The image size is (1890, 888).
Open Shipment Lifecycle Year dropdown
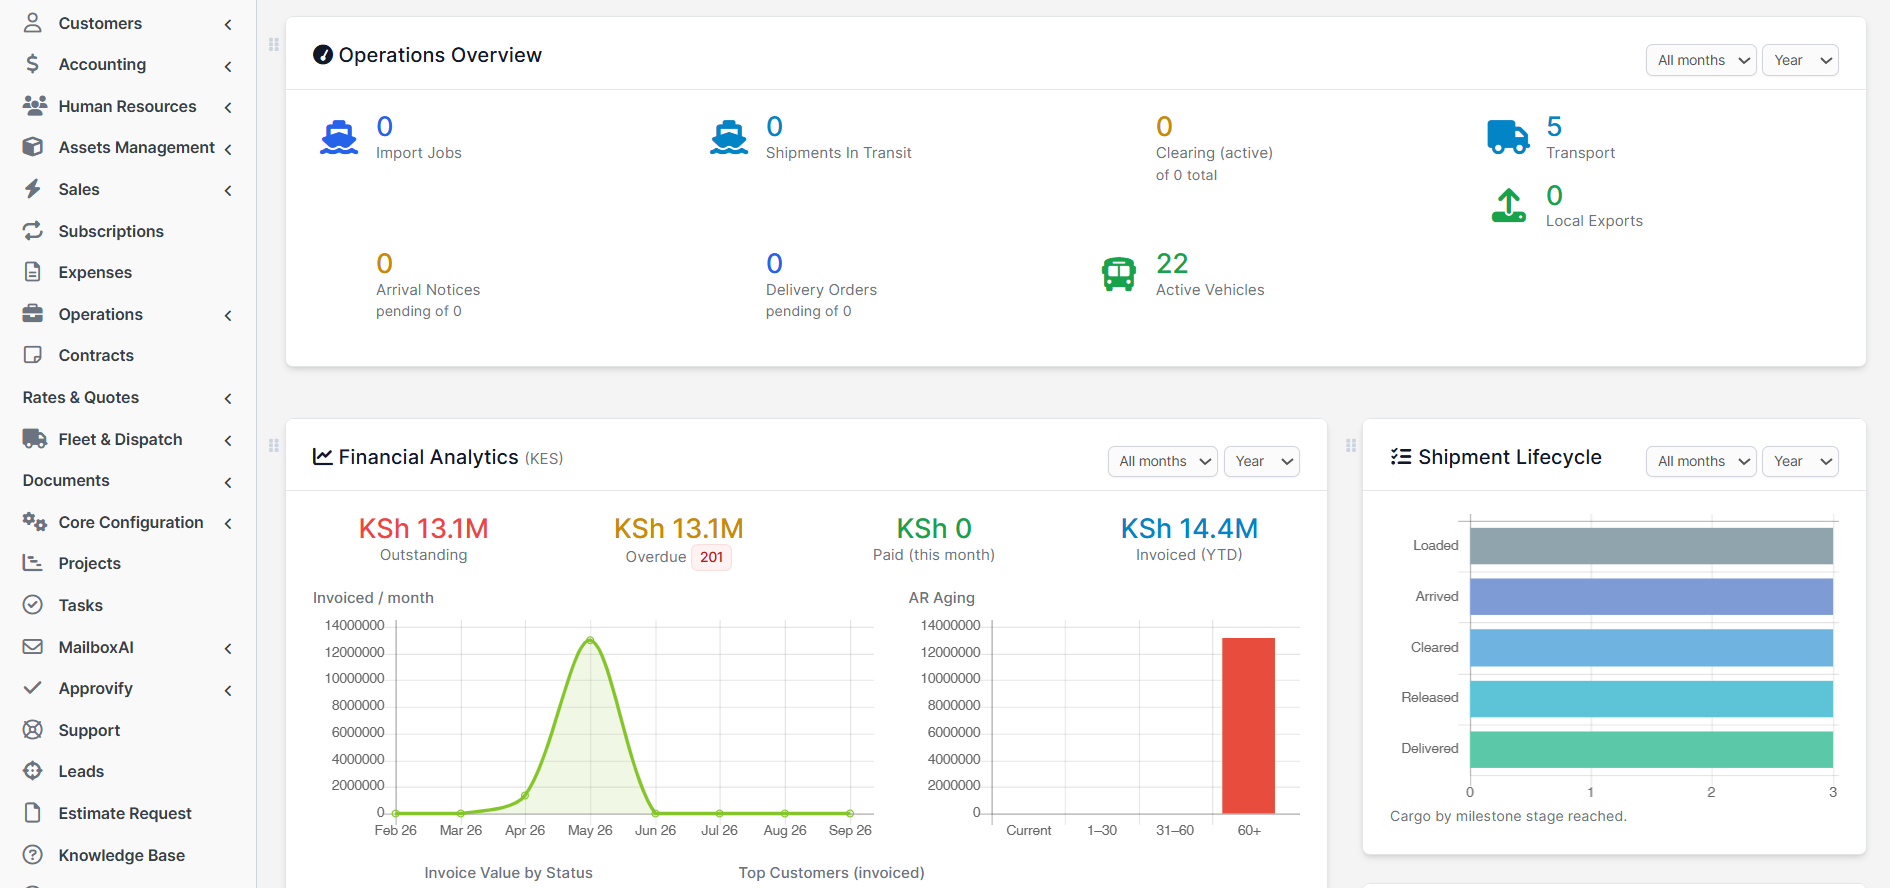point(1800,461)
